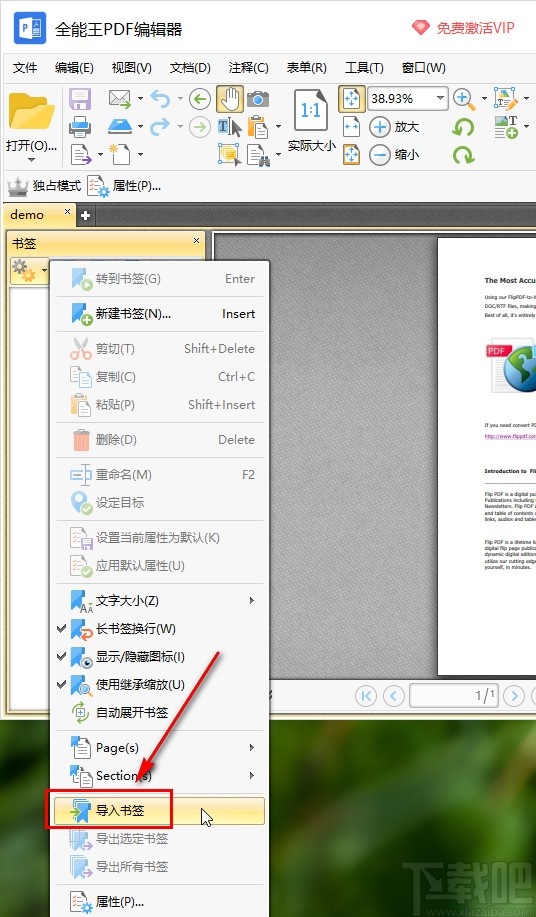Redo action with the forward curved arrow
This screenshot has height=917, width=536.
[x=160, y=126]
